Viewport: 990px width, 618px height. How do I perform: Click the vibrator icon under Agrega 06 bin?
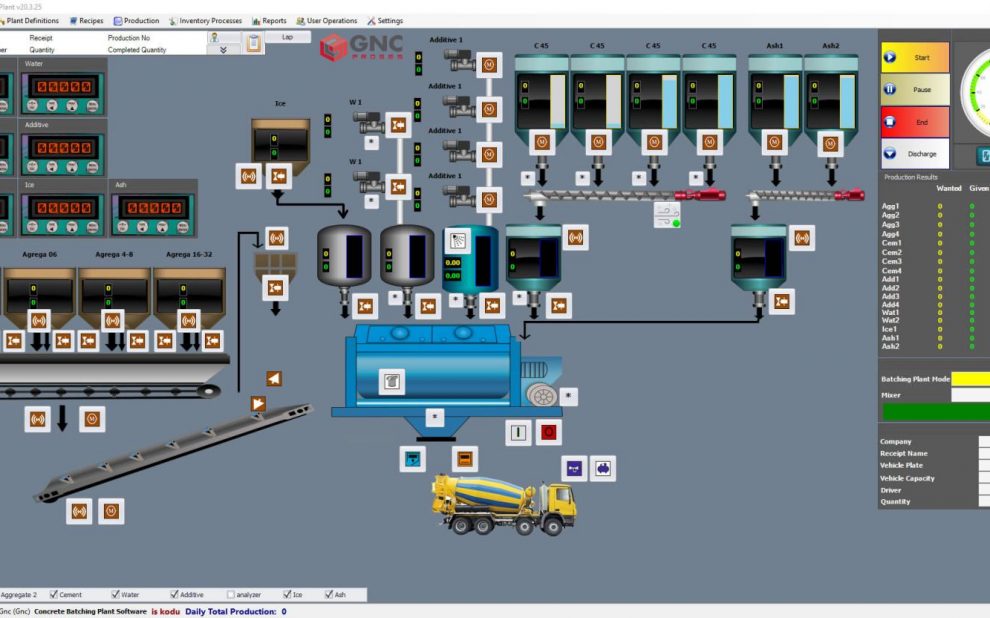click(39, 321)
